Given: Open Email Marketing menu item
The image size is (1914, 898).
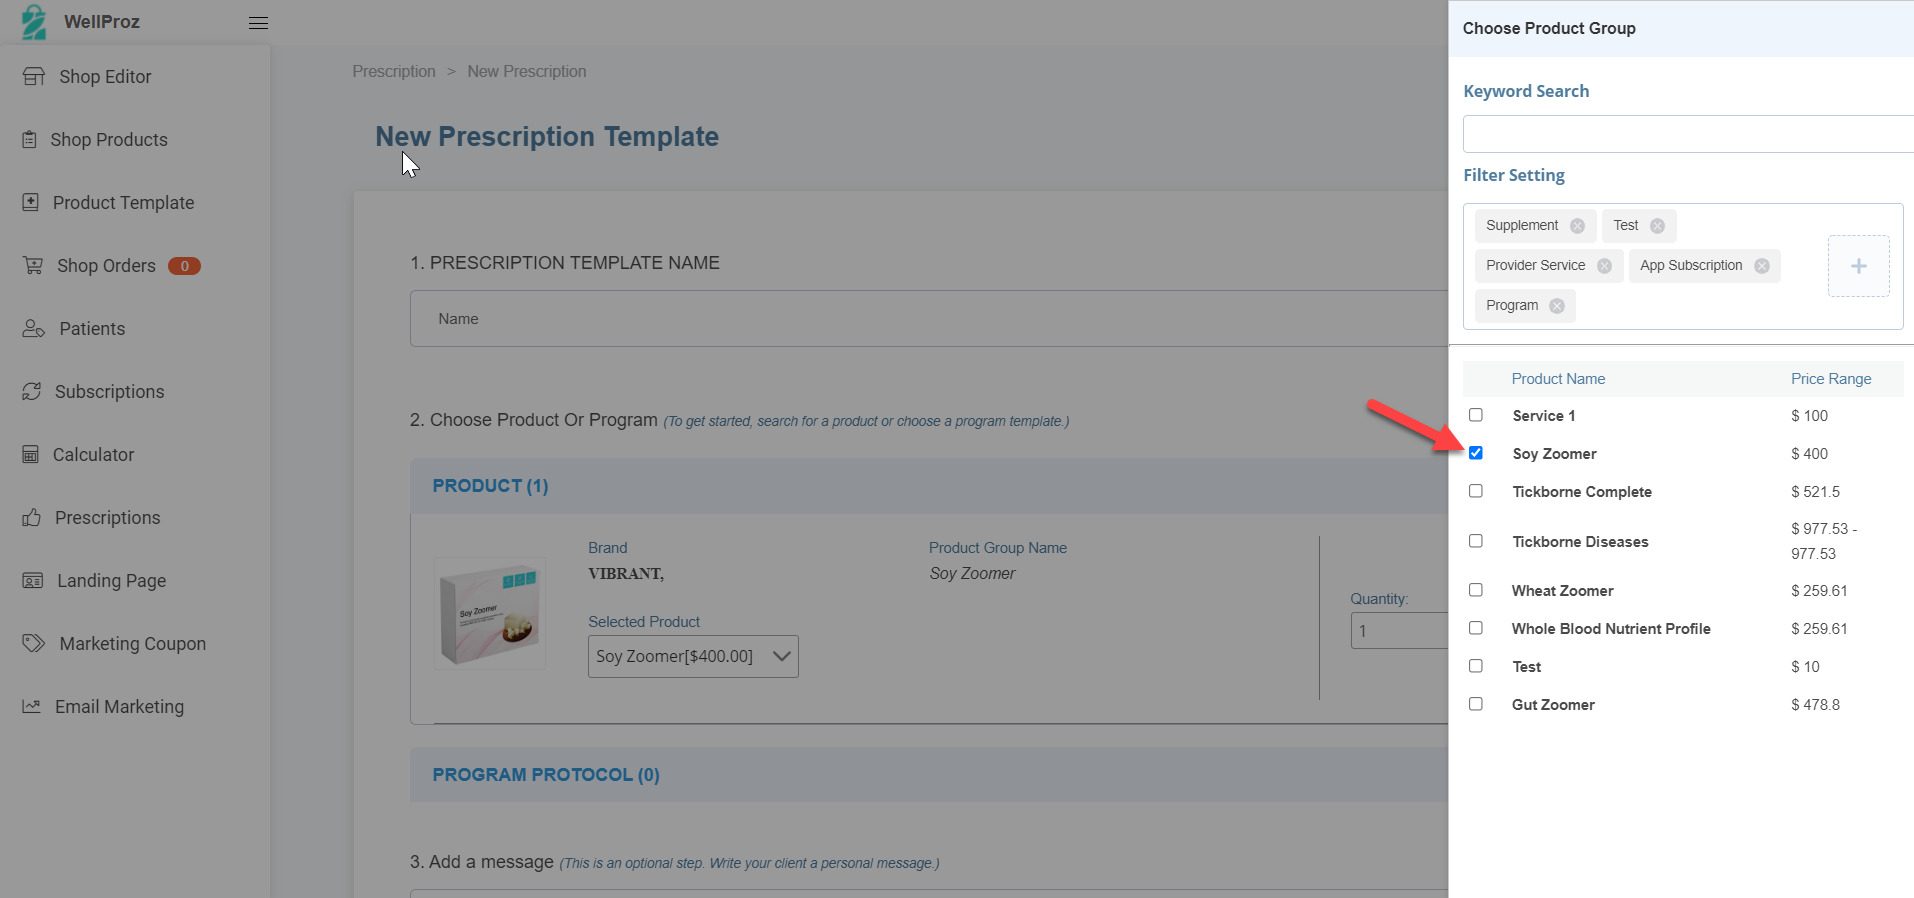Looking at the screenshot, I should (119, 707).
